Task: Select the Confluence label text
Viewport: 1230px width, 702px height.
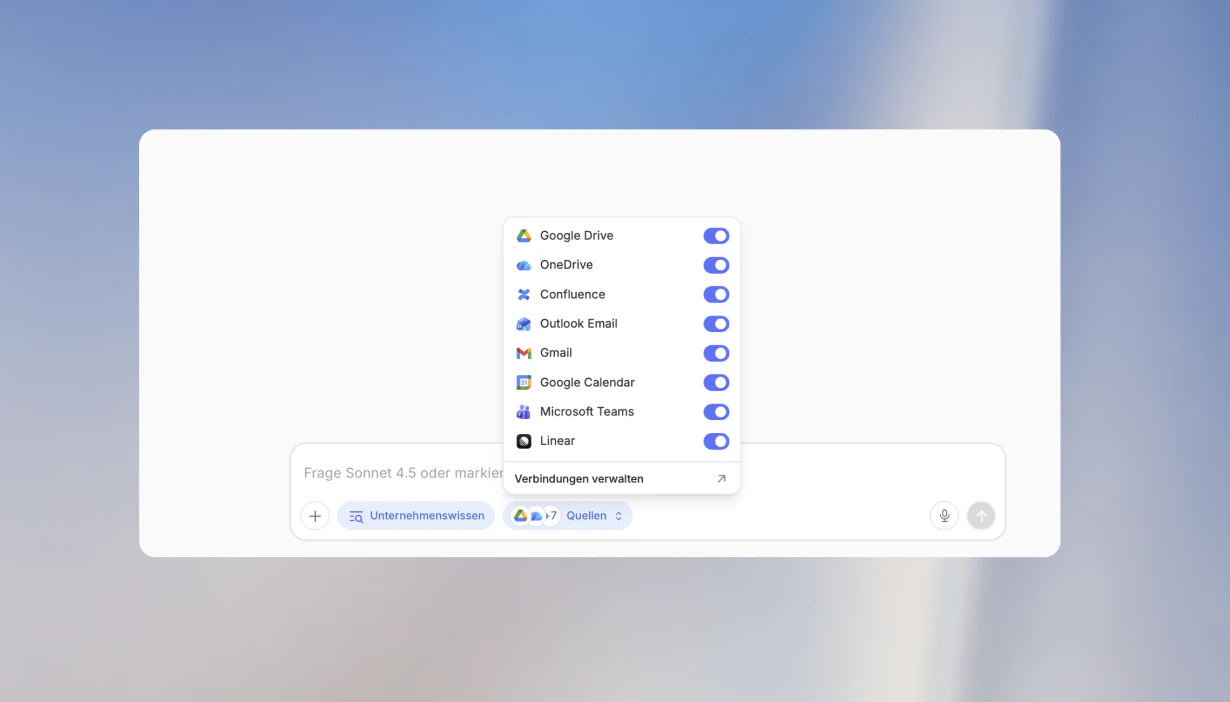Action: pos(572,294)
